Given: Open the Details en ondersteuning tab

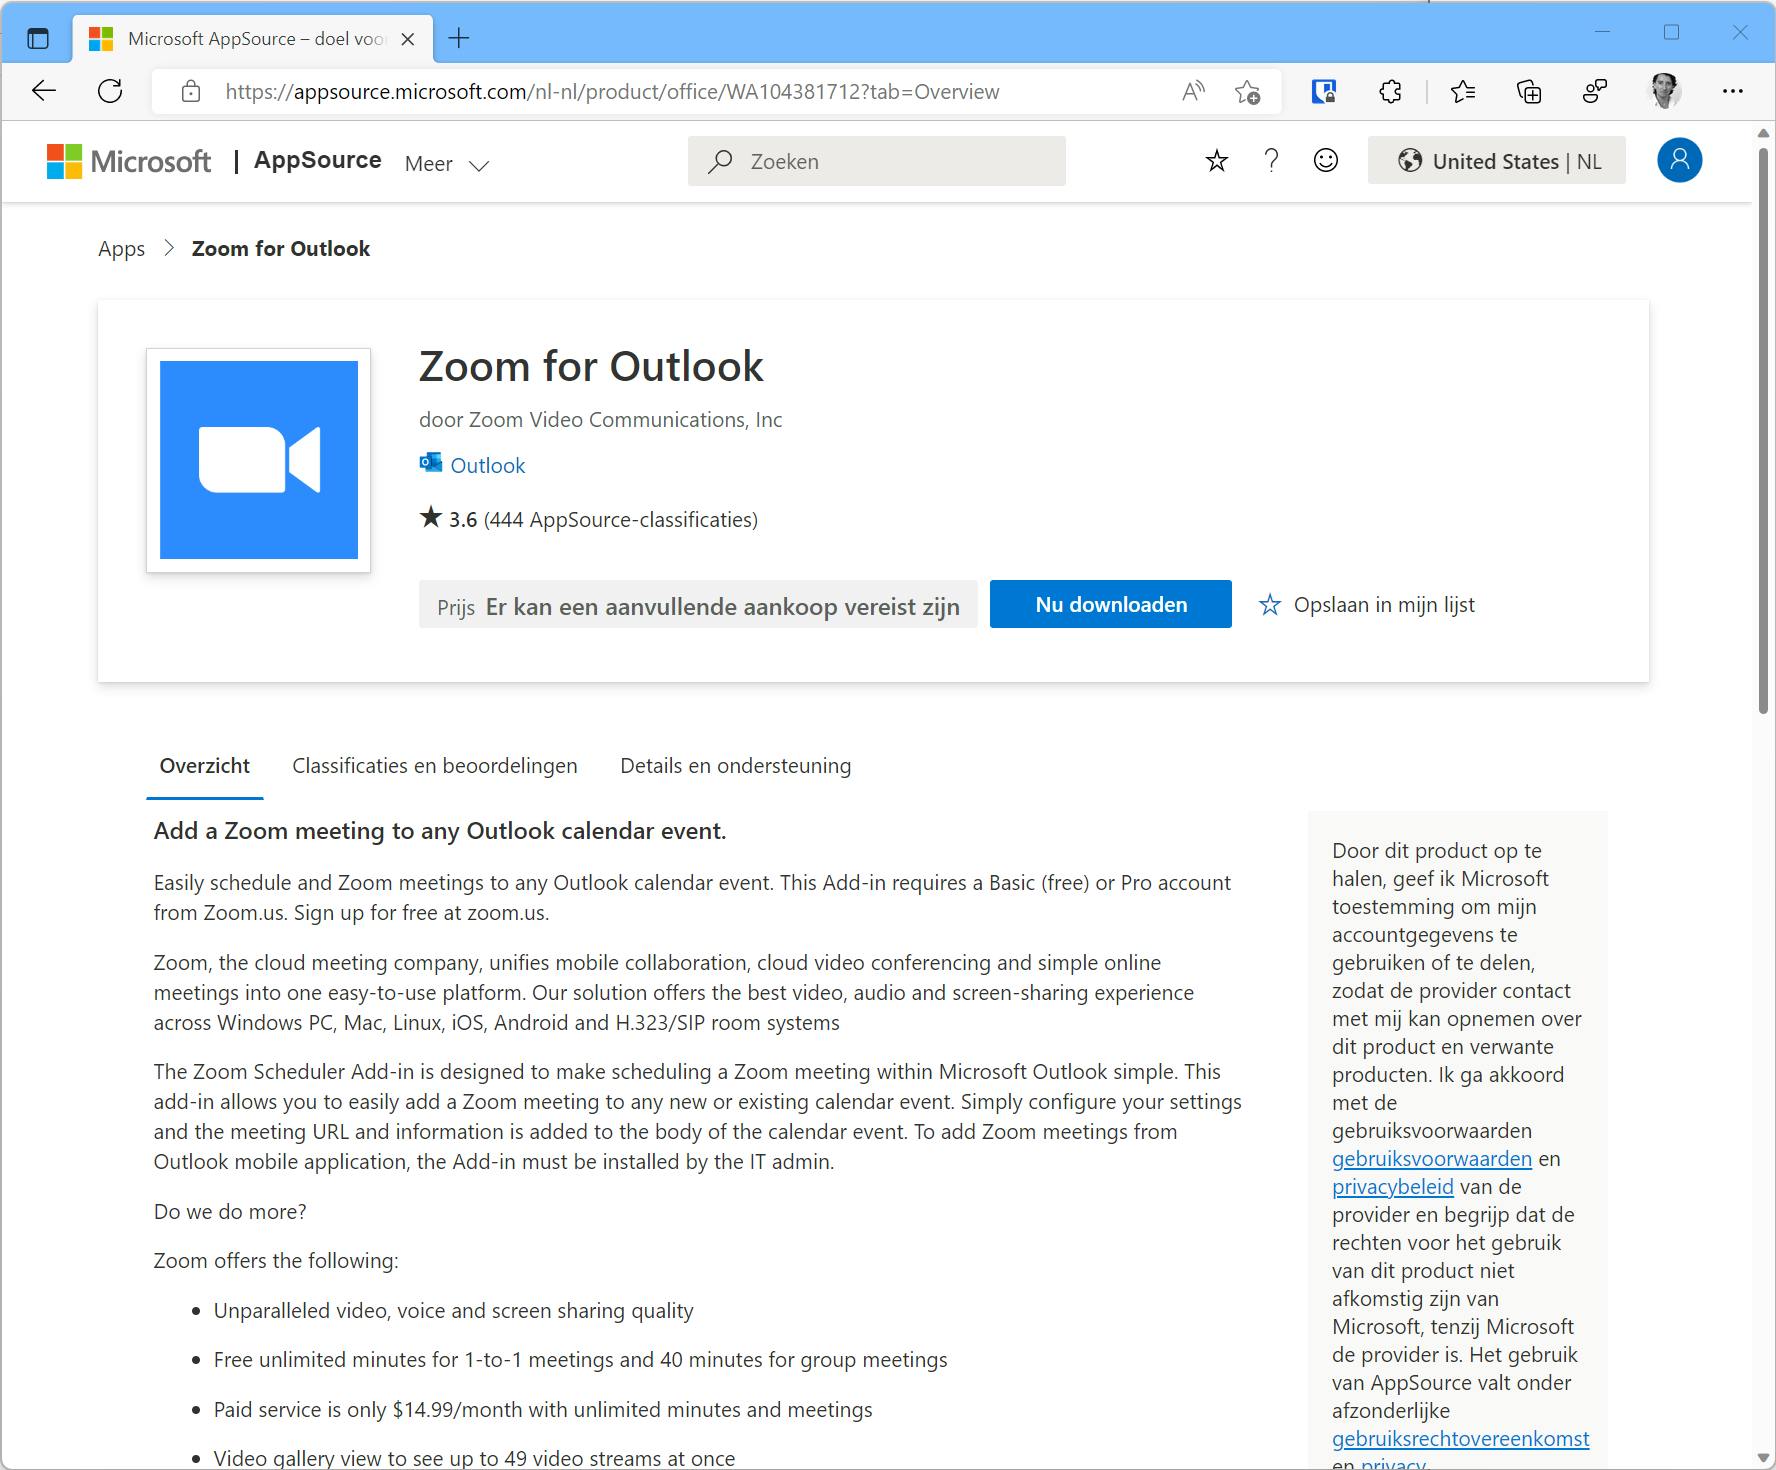Looking at the screenshot, I should tap(736, 766).
